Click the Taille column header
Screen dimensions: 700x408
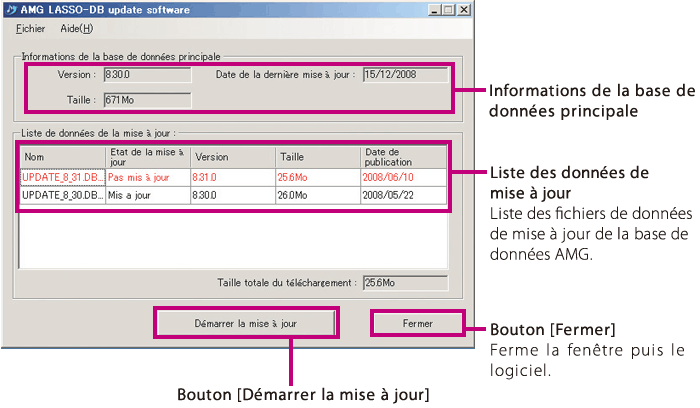click(318, 157)
